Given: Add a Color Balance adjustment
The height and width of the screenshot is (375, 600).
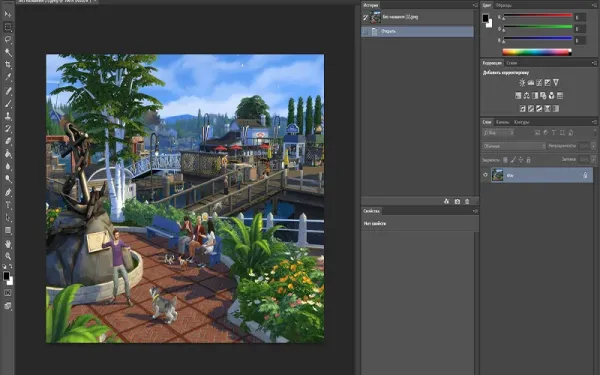Looking at the screenshot, I should pyautogui.click(x=527, y=96).
